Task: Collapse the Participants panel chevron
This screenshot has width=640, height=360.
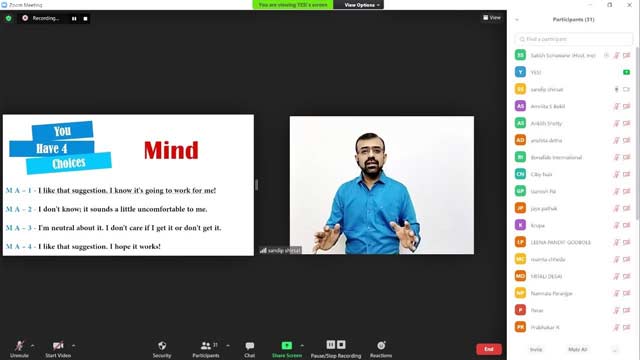Action: coord(517,20)
